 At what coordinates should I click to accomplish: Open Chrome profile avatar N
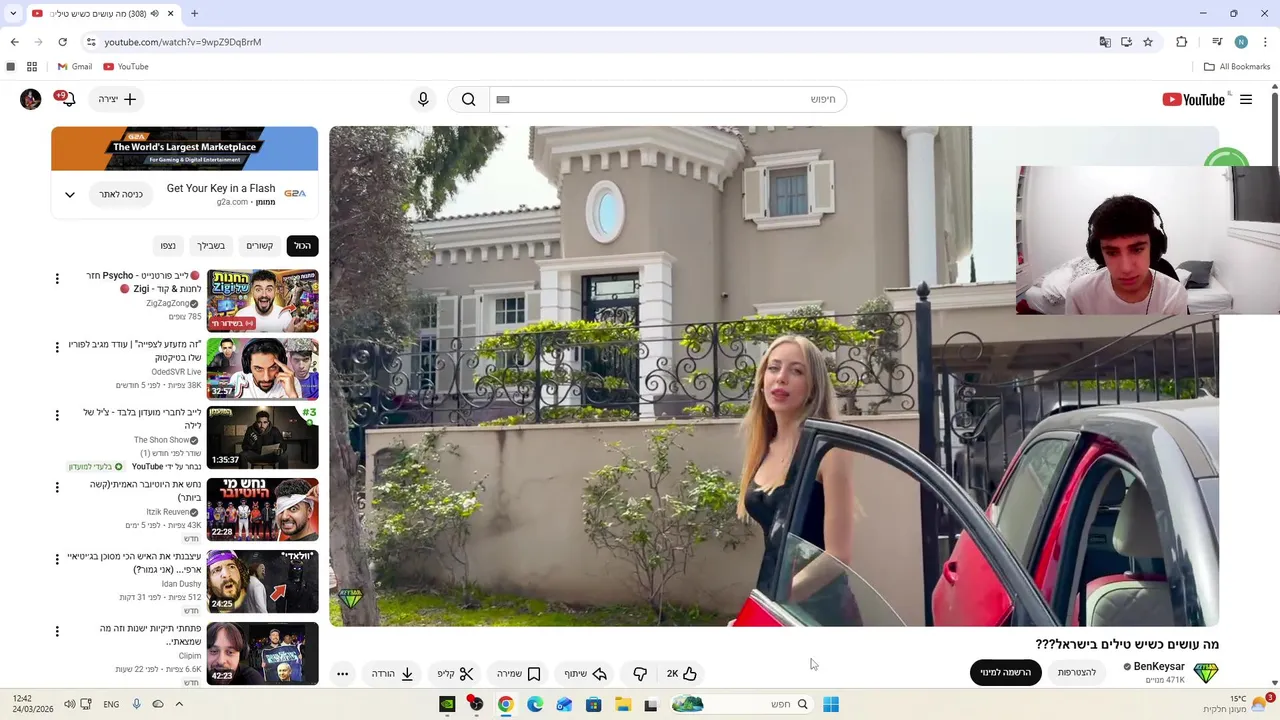click(1241, 42)
